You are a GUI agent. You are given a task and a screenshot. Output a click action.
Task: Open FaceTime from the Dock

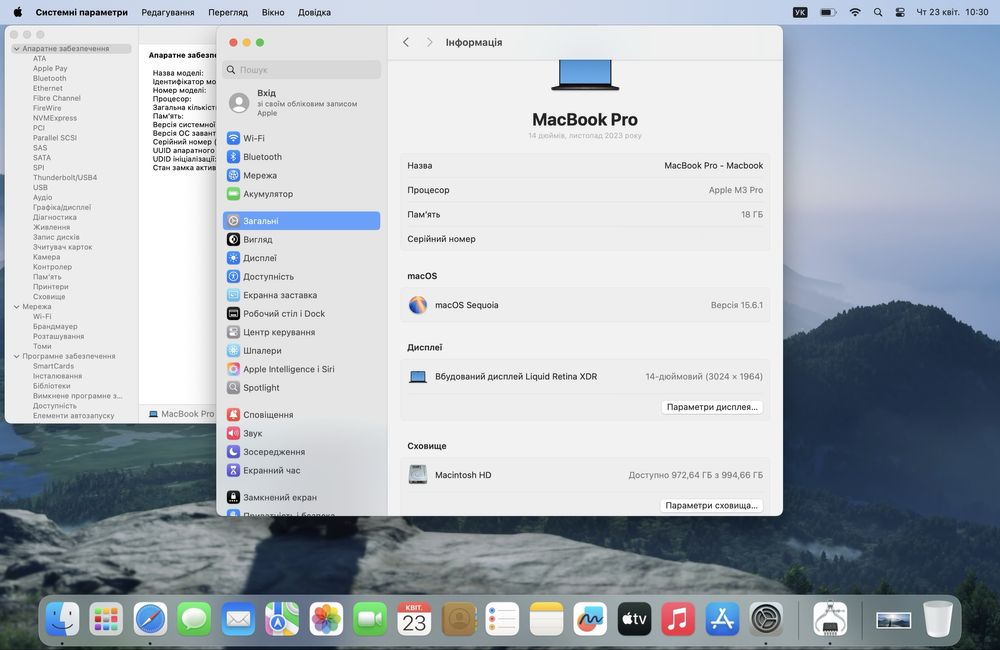click(x=370, y=619)
